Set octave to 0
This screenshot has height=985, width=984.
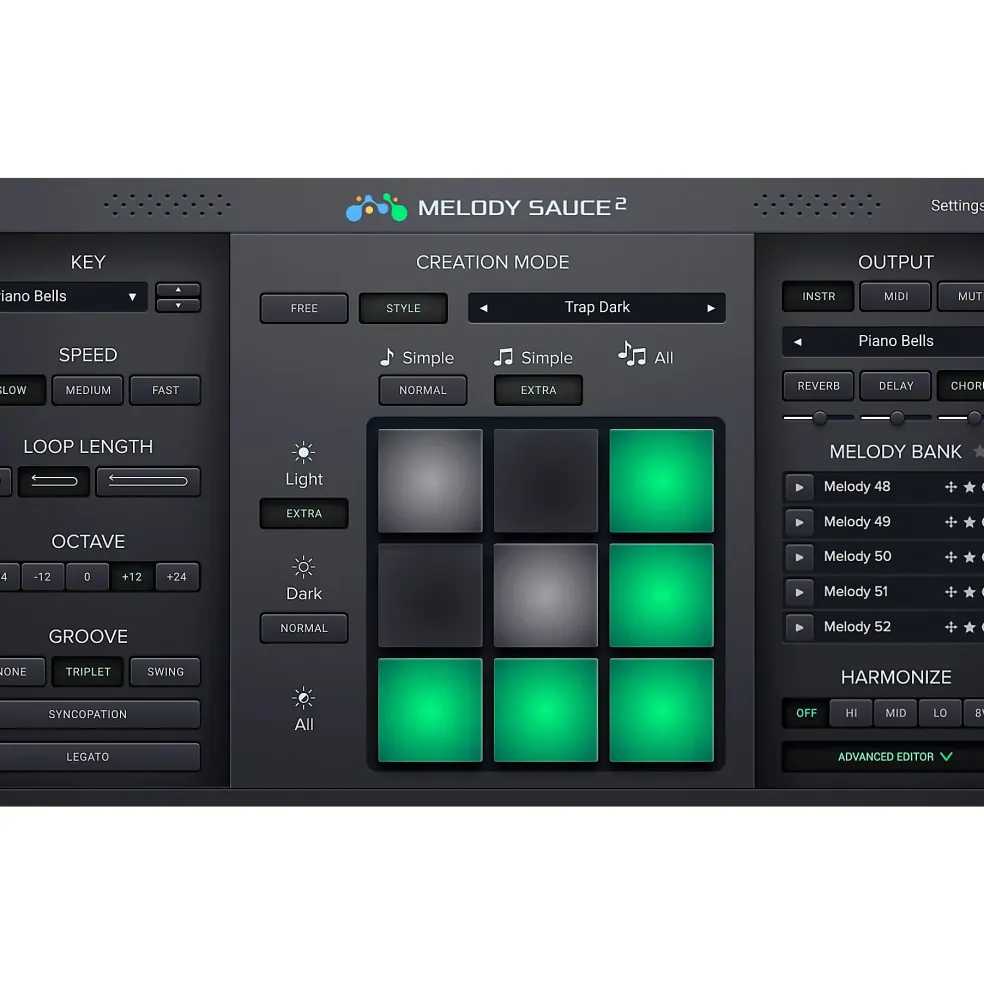[87, 577]
